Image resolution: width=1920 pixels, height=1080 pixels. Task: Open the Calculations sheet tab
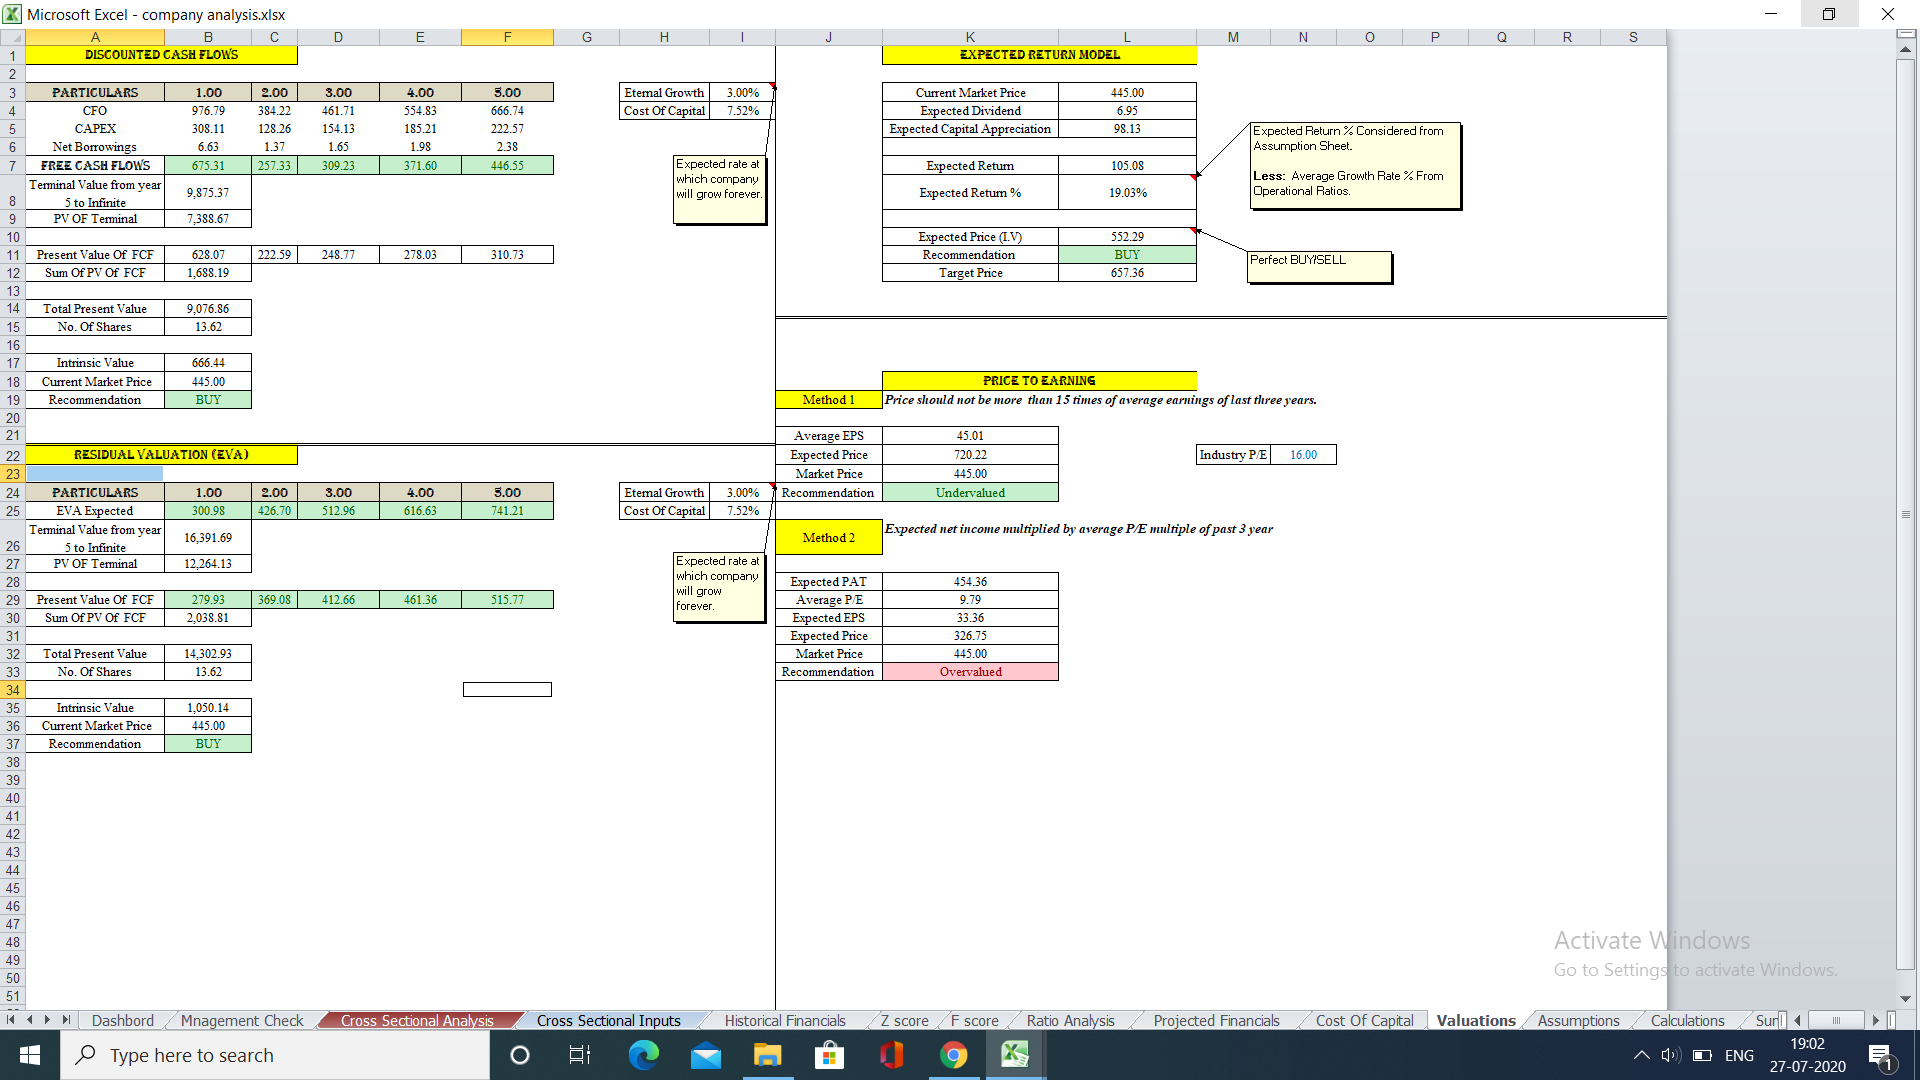coord(1687,1020)
